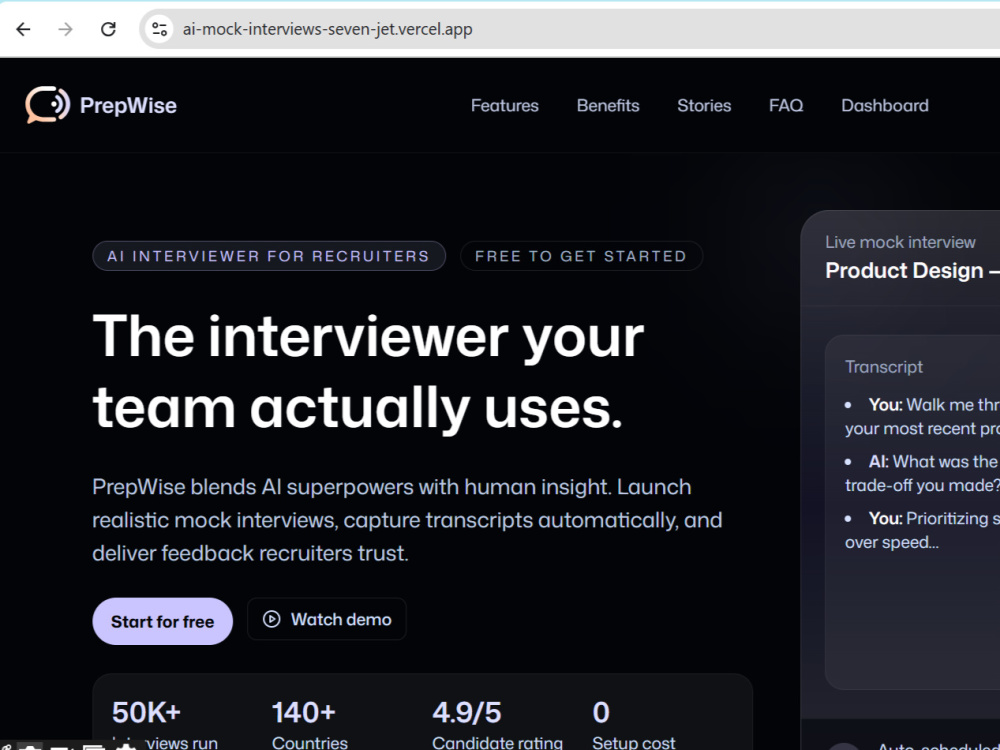Click the Product Design card title

click(x=913, y=270)
